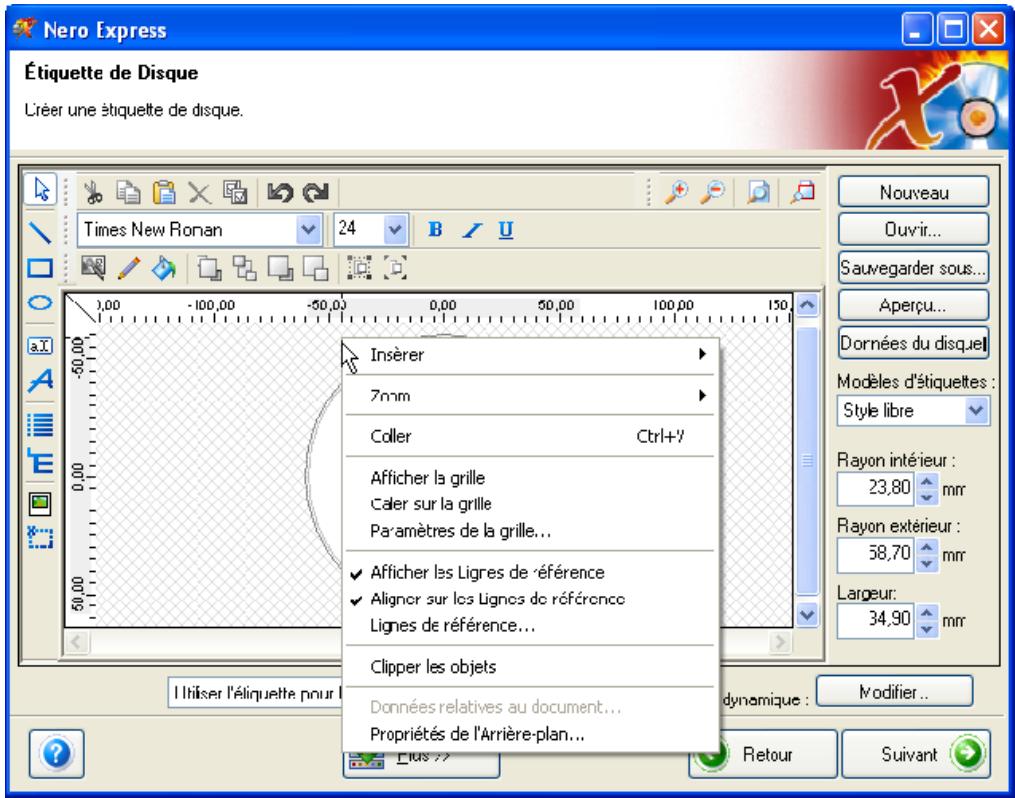Click the Zoom in magnifier icon
1015x798 pixels.
(x=677, y=192)
